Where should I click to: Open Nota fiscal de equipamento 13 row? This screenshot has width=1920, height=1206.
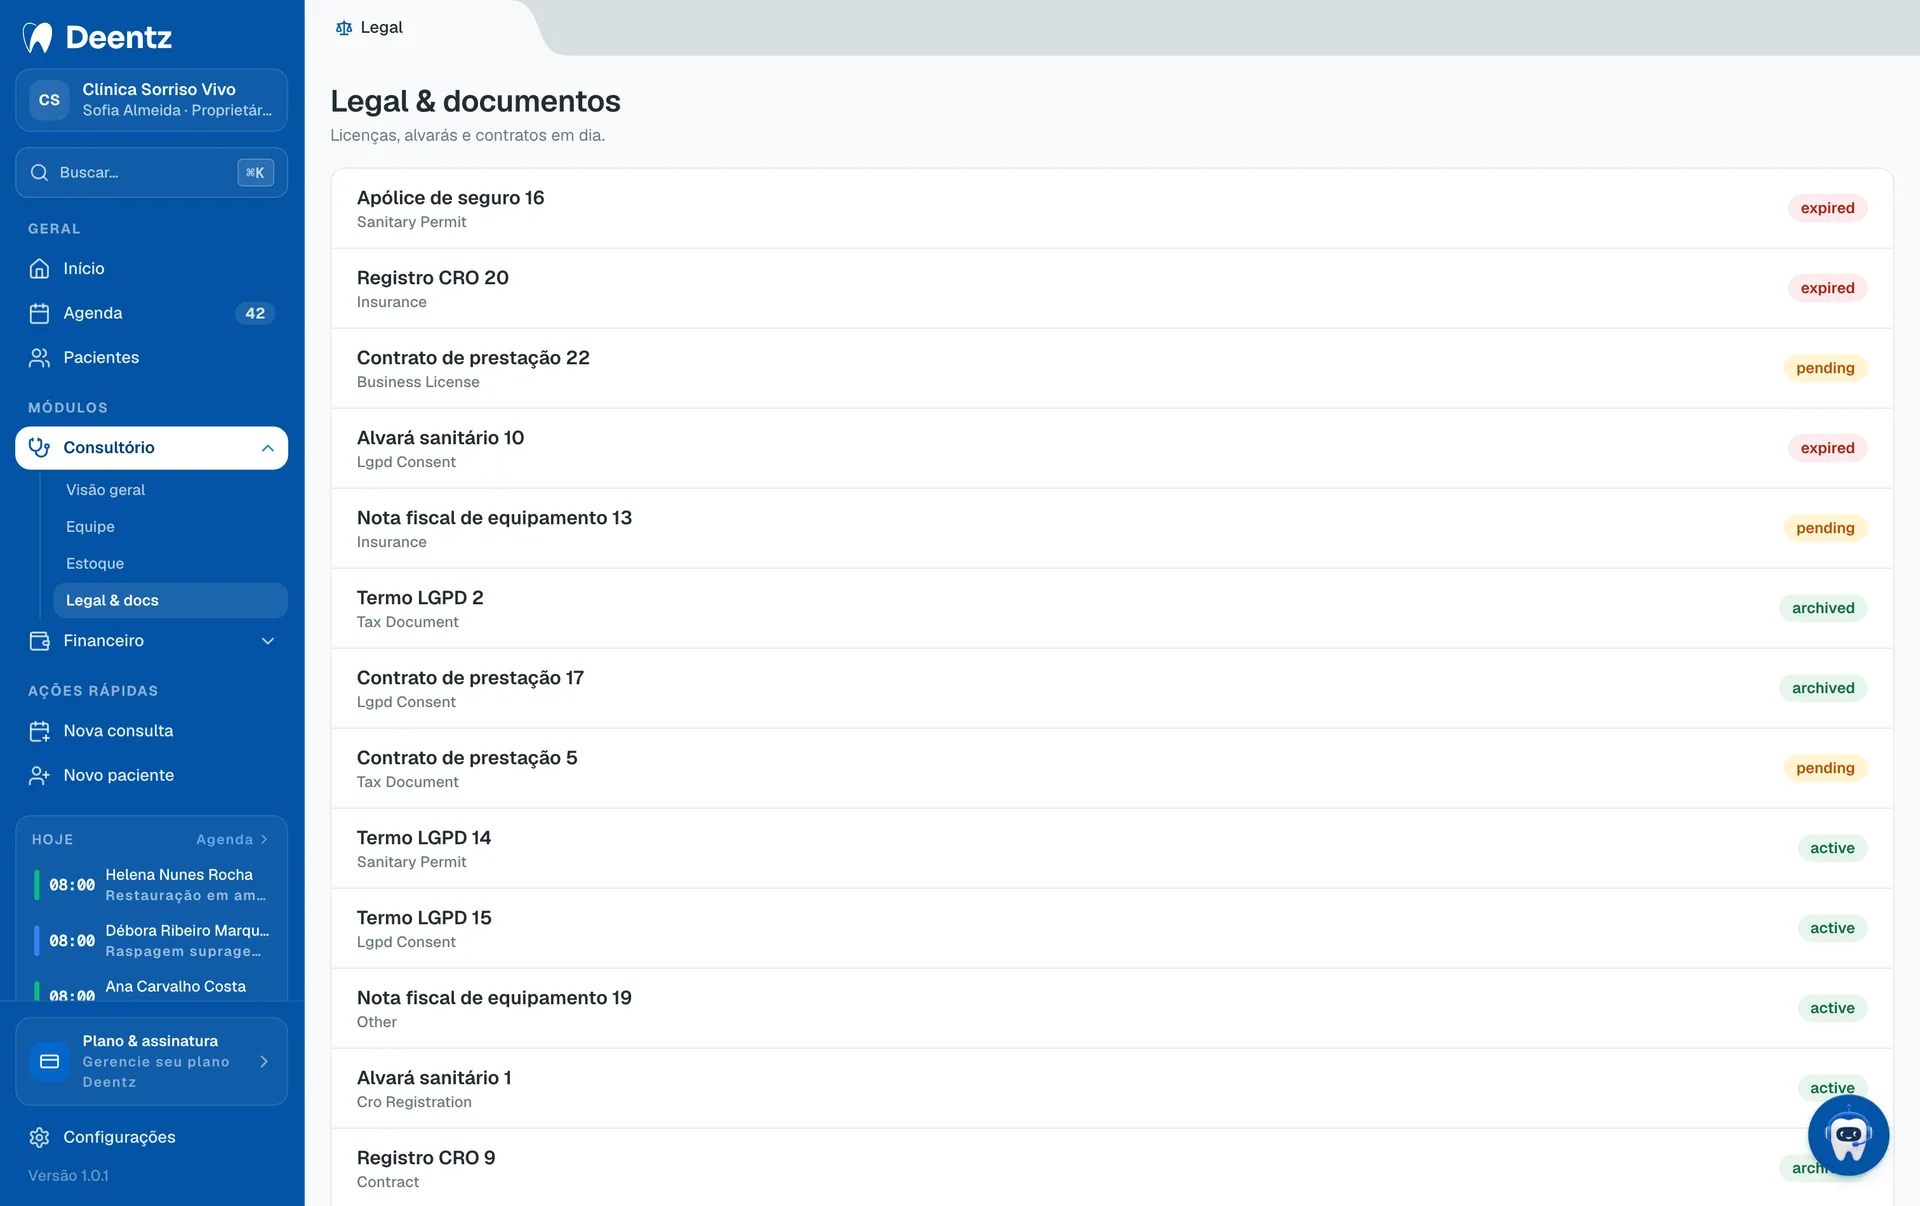point(1112,528)
